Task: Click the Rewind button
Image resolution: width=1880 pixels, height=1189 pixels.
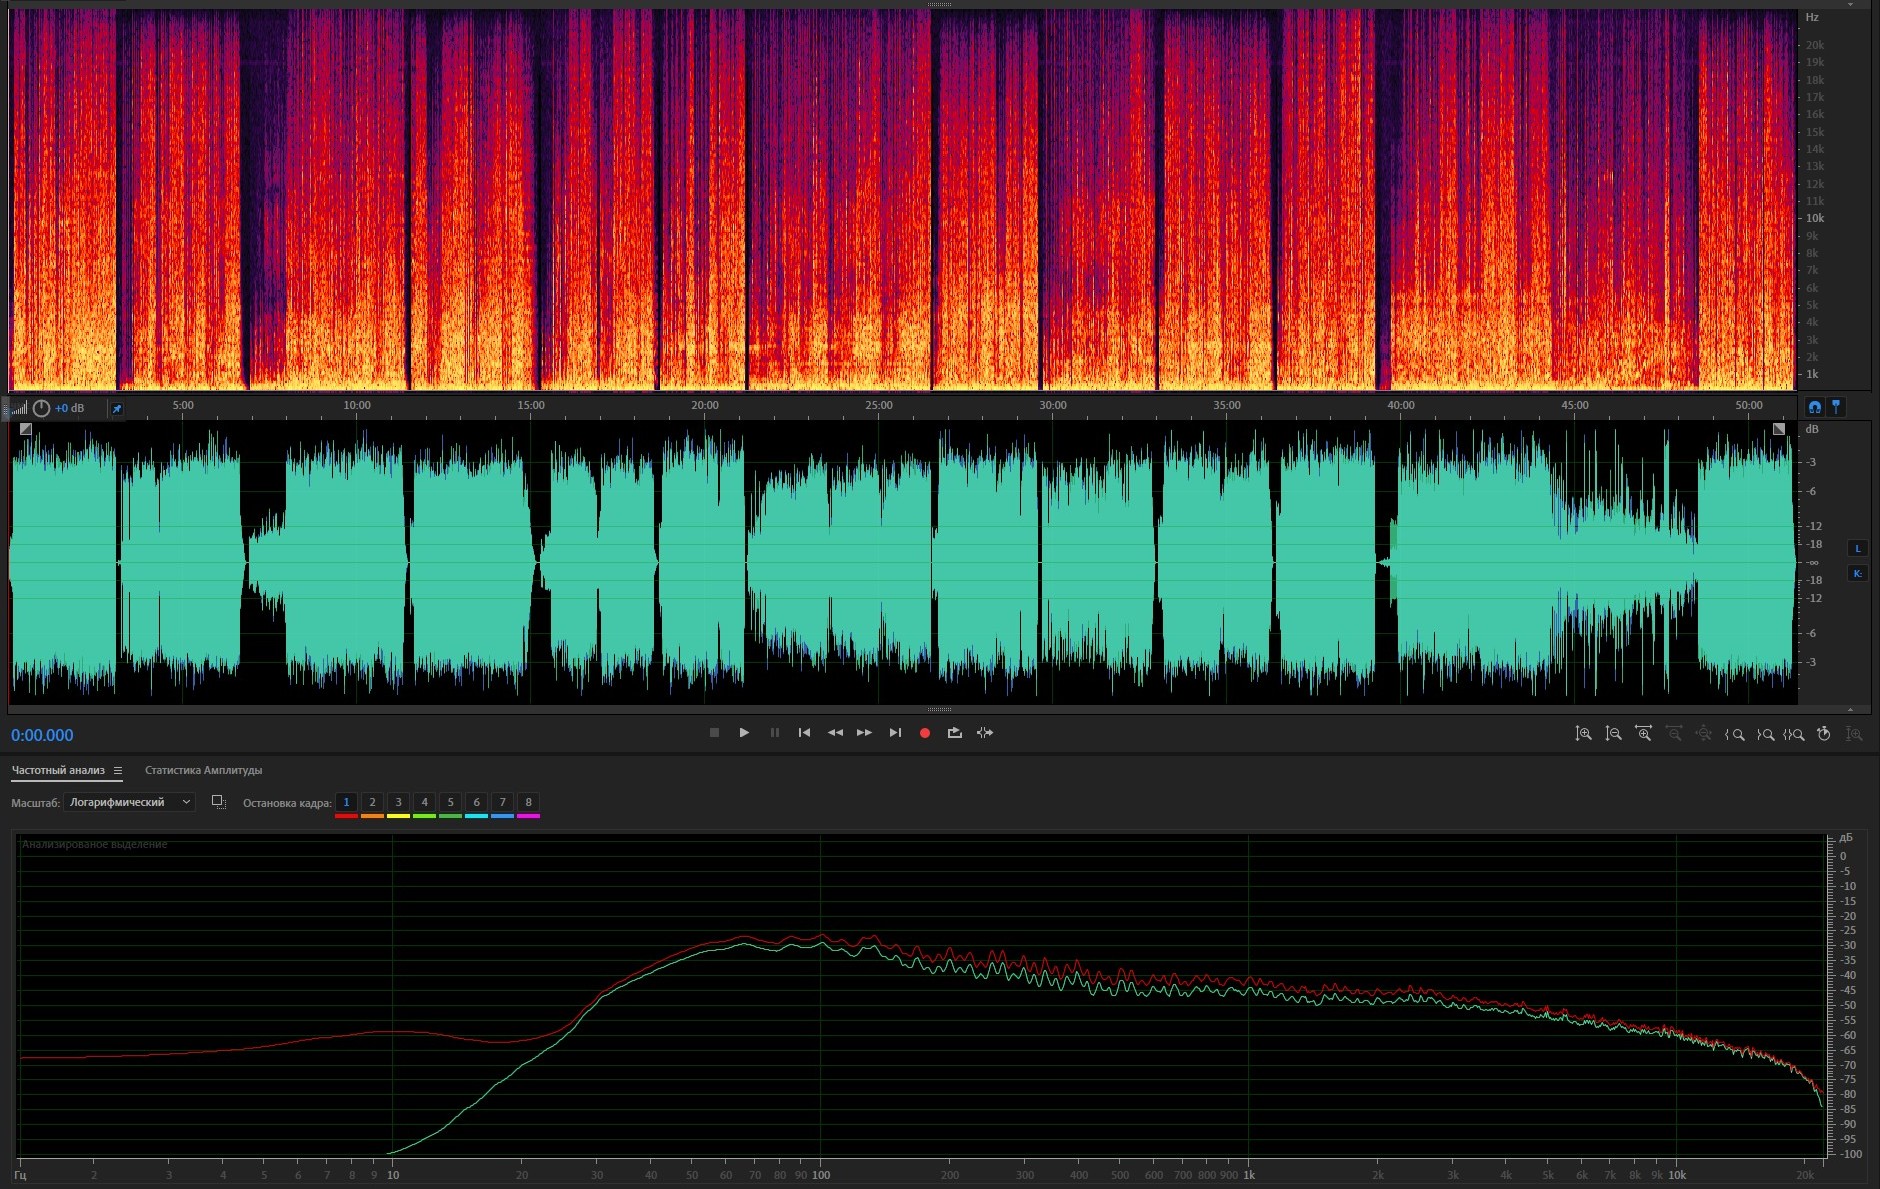Action: coord(835,733)
